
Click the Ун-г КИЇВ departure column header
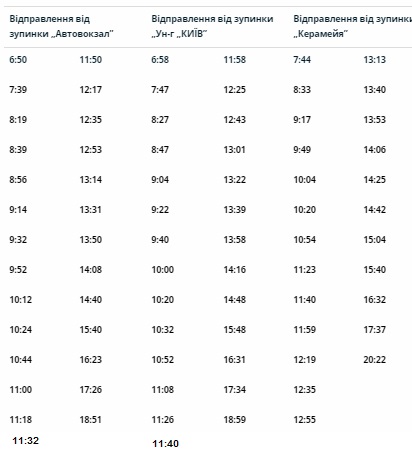tap(212, 26)
